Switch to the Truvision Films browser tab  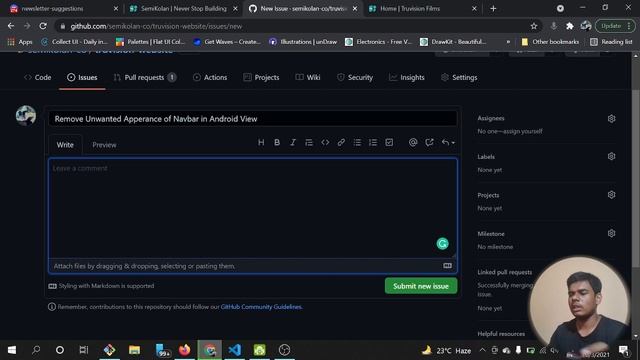coord(422,9)
